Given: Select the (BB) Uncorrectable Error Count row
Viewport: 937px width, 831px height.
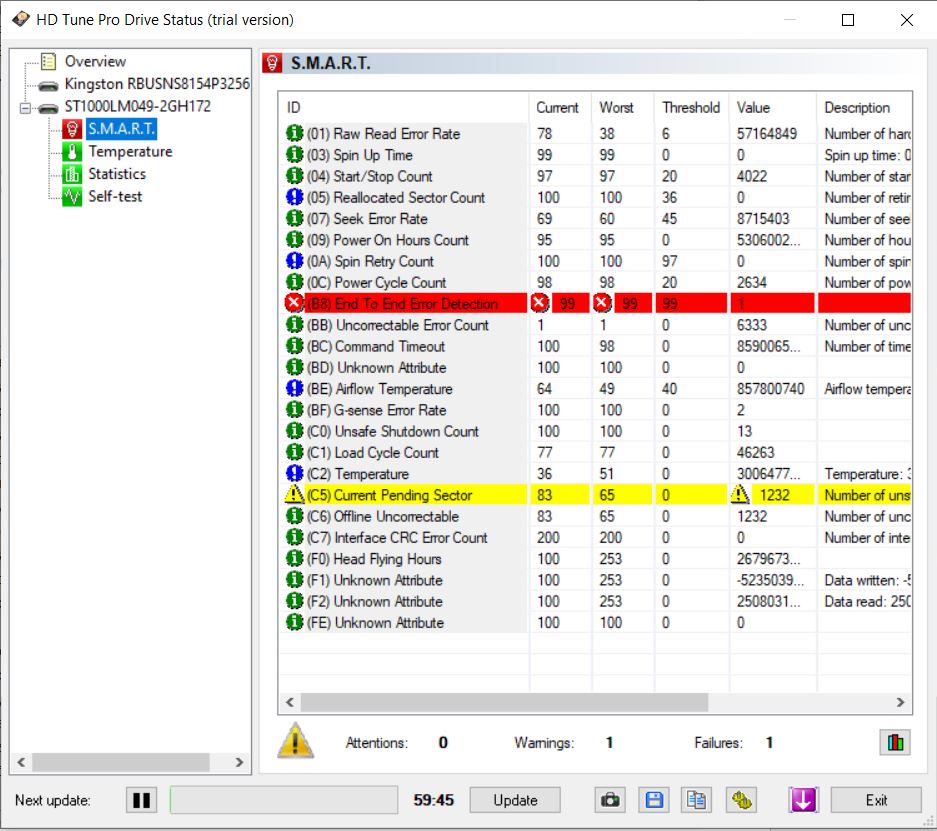Looking at the screenshot, I should coord(598,325).
